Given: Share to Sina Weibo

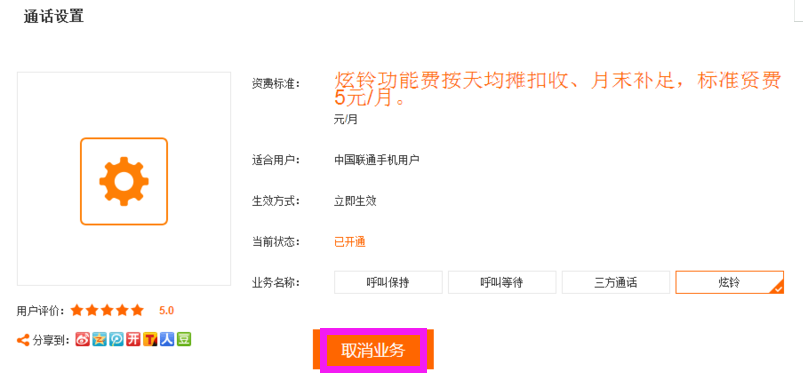Looking at the screenshot, I should pos(83,339).
